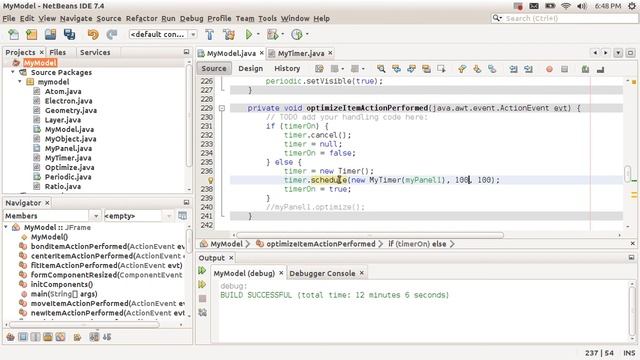Toggle Show Fields filter in Navigator

[23, 337]
